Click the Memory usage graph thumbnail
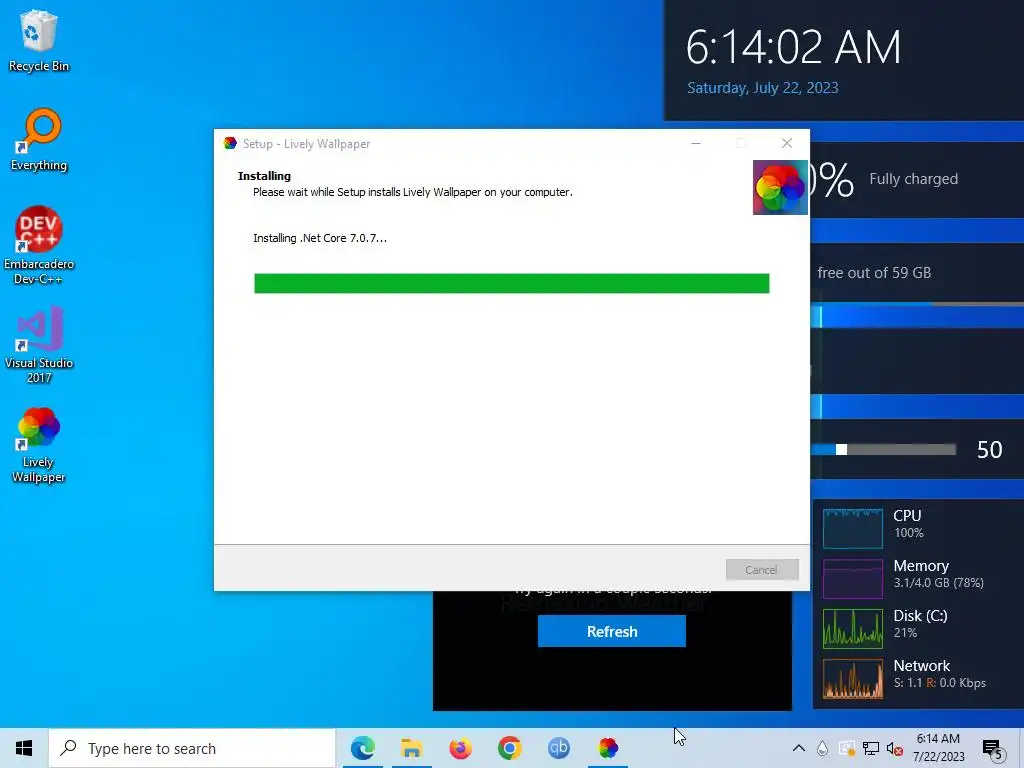Screen dimensions: 1024x768 tap(853, 579)
